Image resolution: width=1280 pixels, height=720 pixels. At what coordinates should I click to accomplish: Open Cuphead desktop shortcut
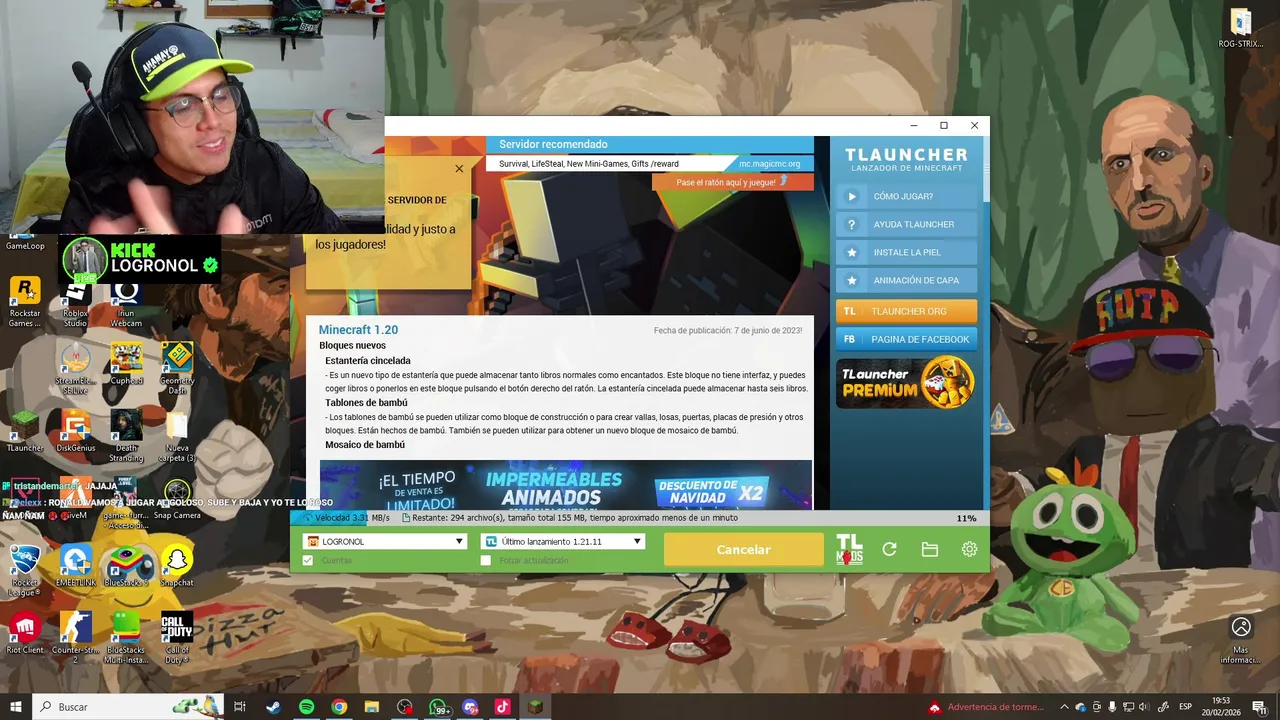pos(126,365)
